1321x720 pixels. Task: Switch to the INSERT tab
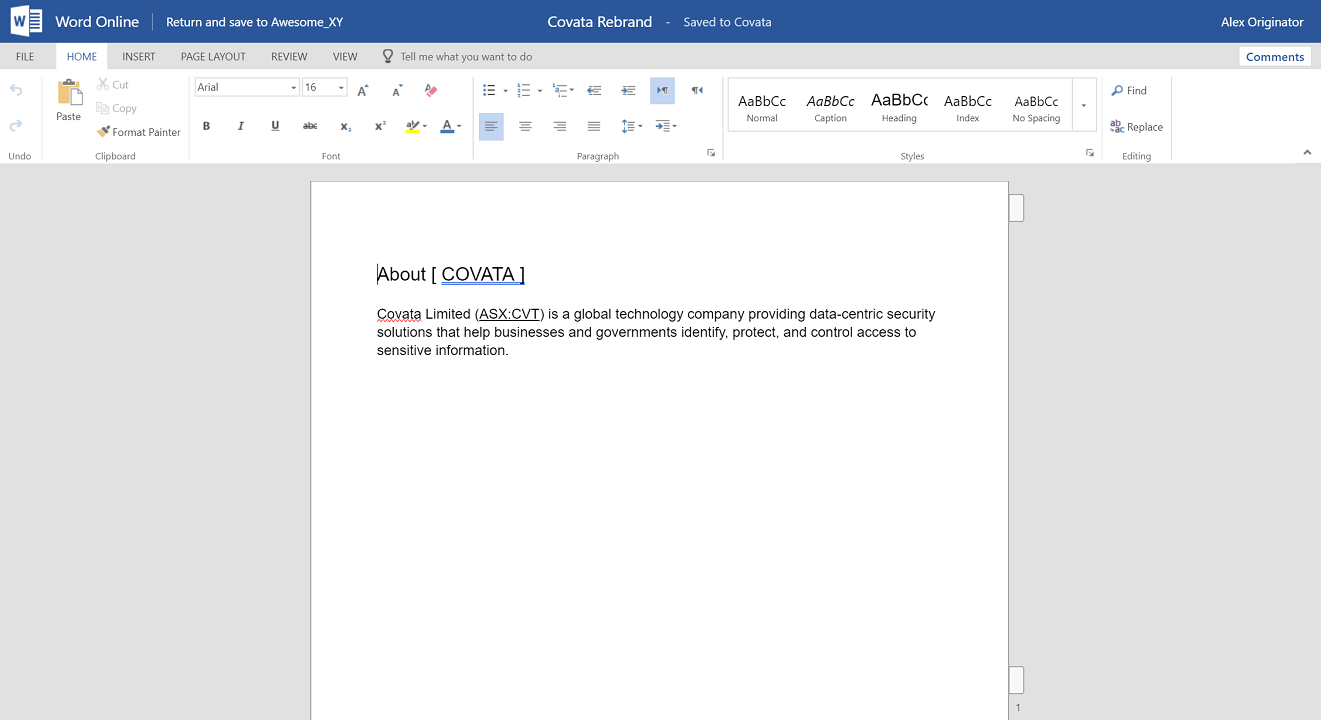(139, 57)
